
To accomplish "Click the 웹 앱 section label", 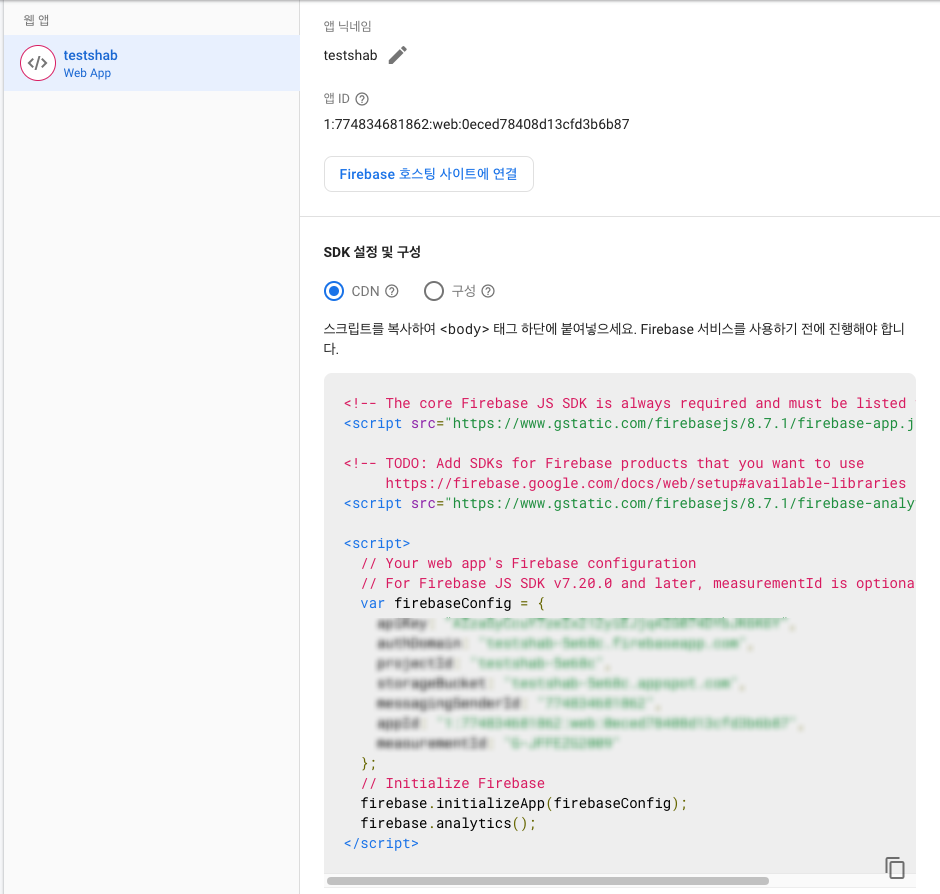I will click(36, 20).
